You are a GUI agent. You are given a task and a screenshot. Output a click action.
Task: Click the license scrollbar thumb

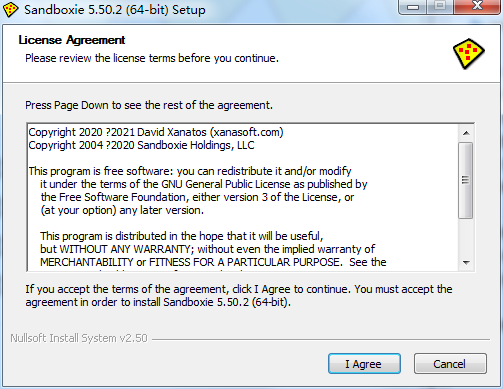coord(466,180)
